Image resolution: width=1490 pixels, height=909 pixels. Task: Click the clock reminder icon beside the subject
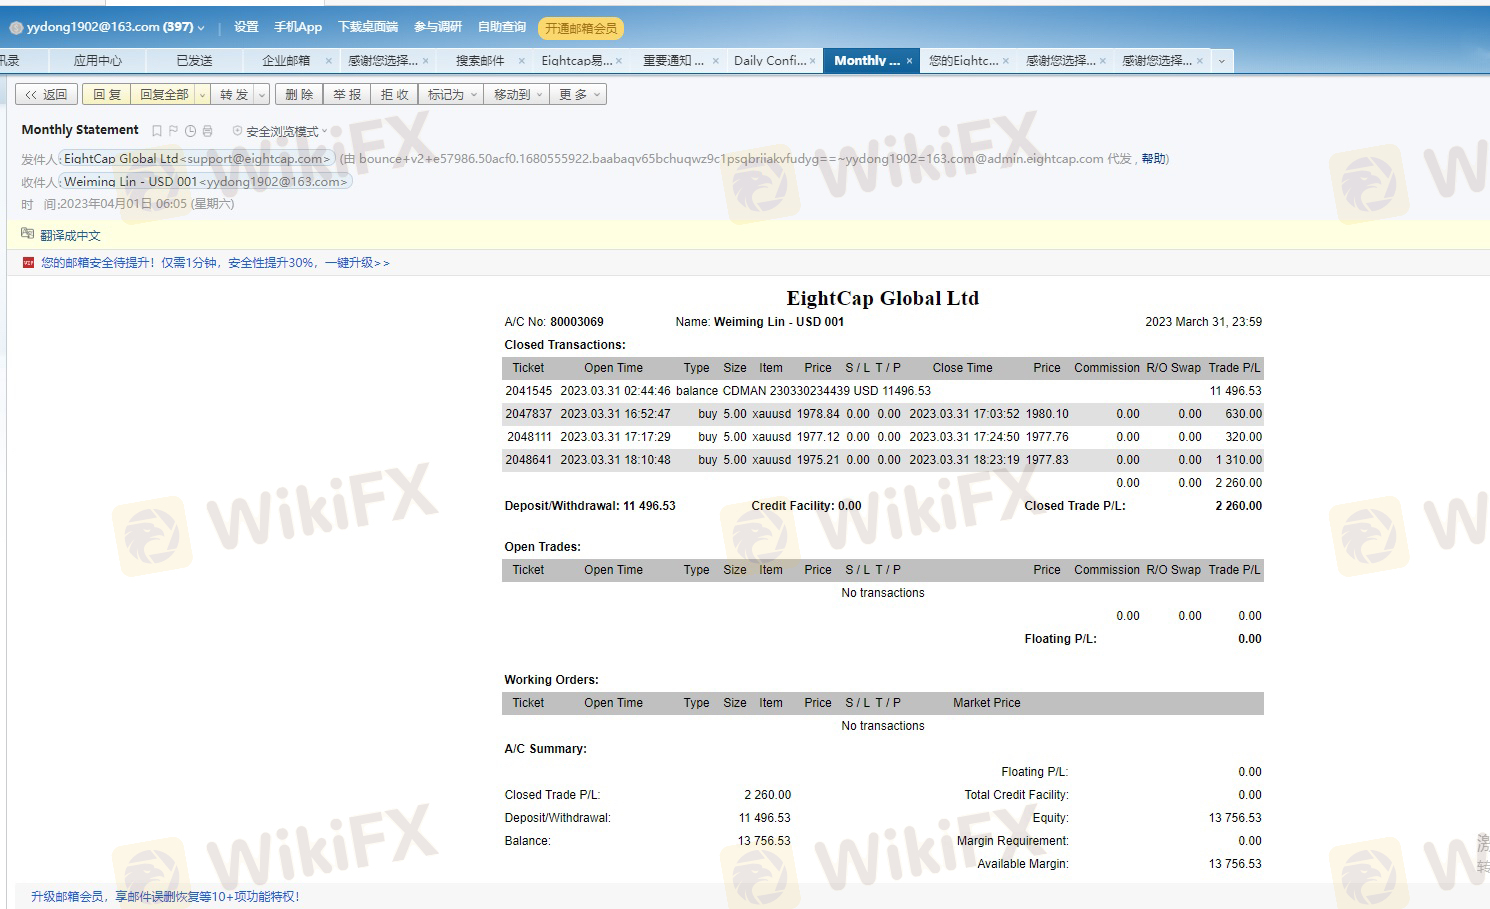190,131
